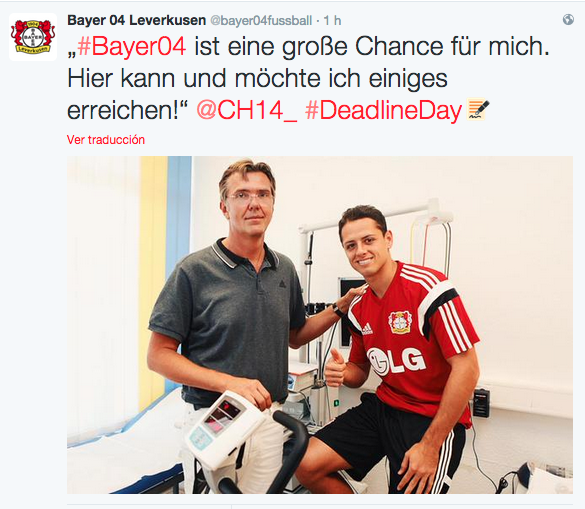Click the 1 h timestamp
Image resolution: width=585 pixels, height=509 pixels.
tap(332, 21)
